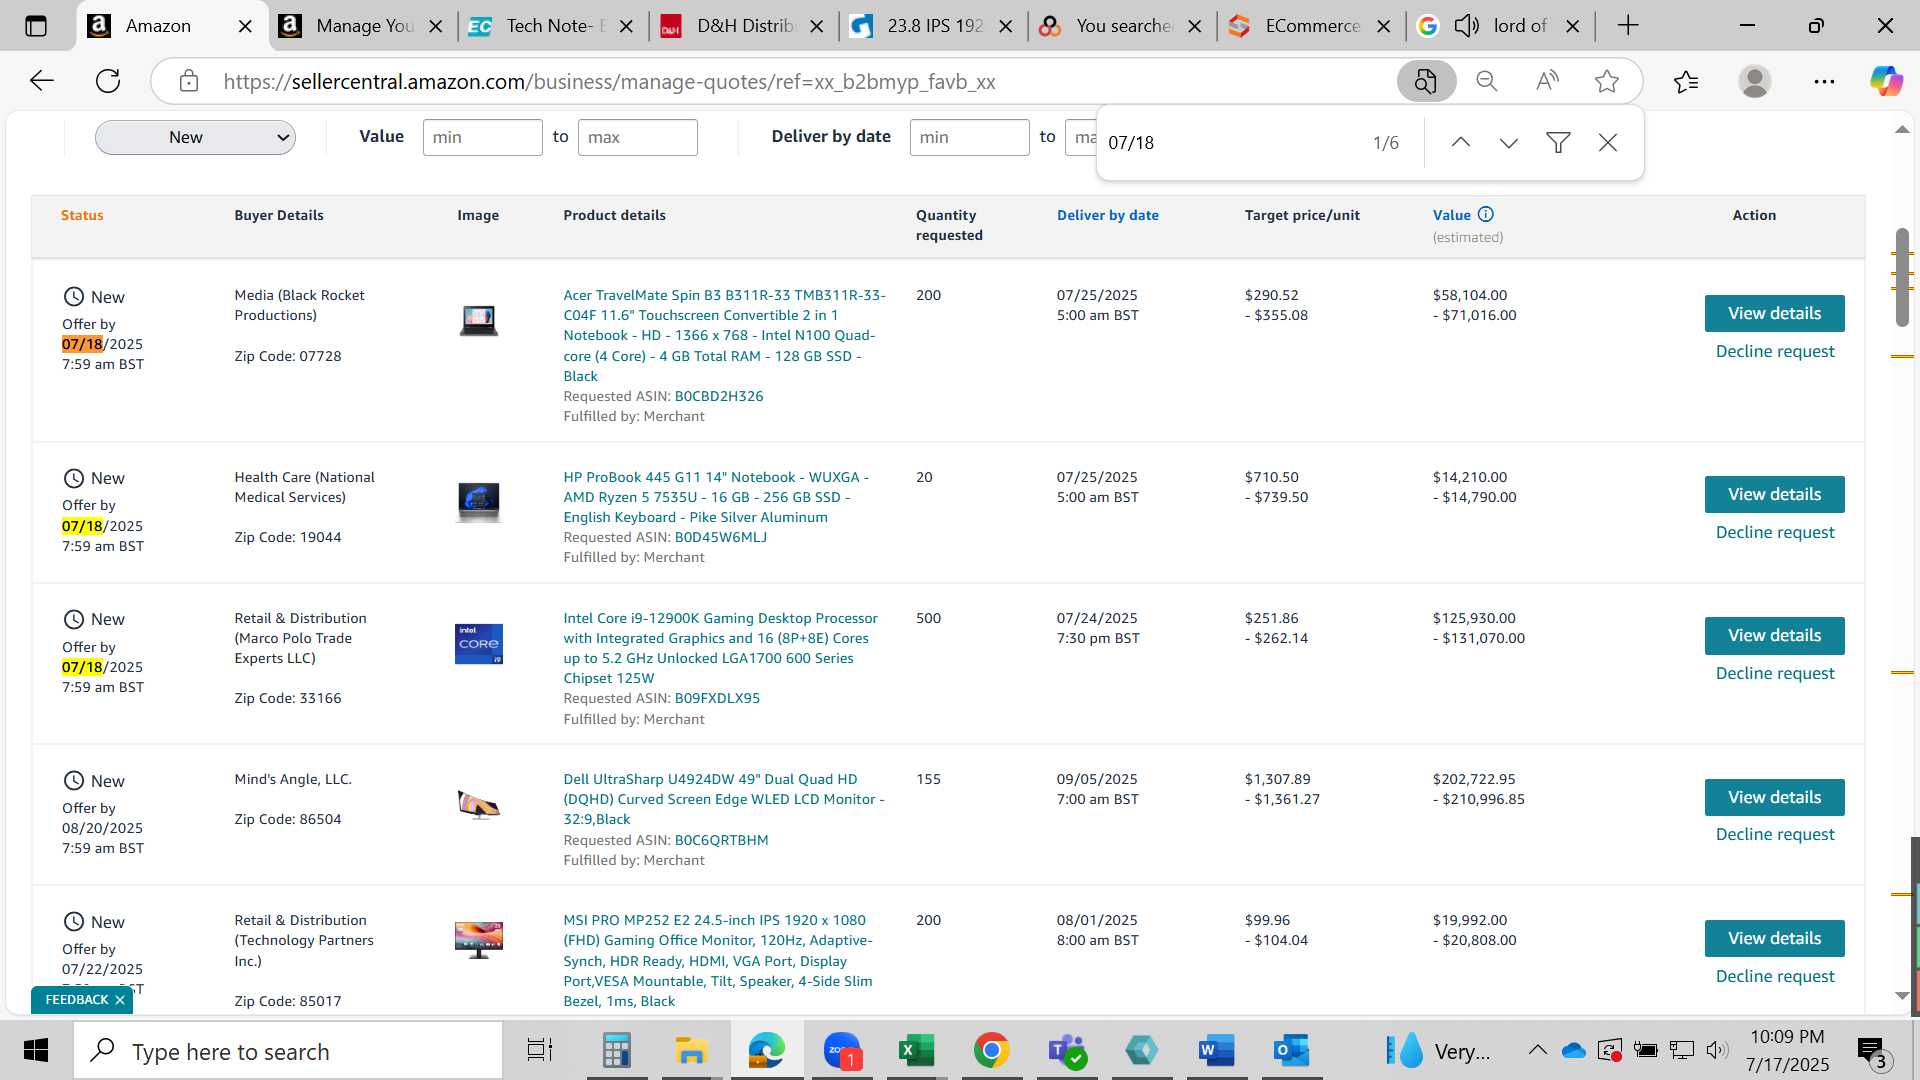Screen dimensions: 1920x1080
Task: View details for MSI PRO monitor quote
Action: tap(1774, 938)
